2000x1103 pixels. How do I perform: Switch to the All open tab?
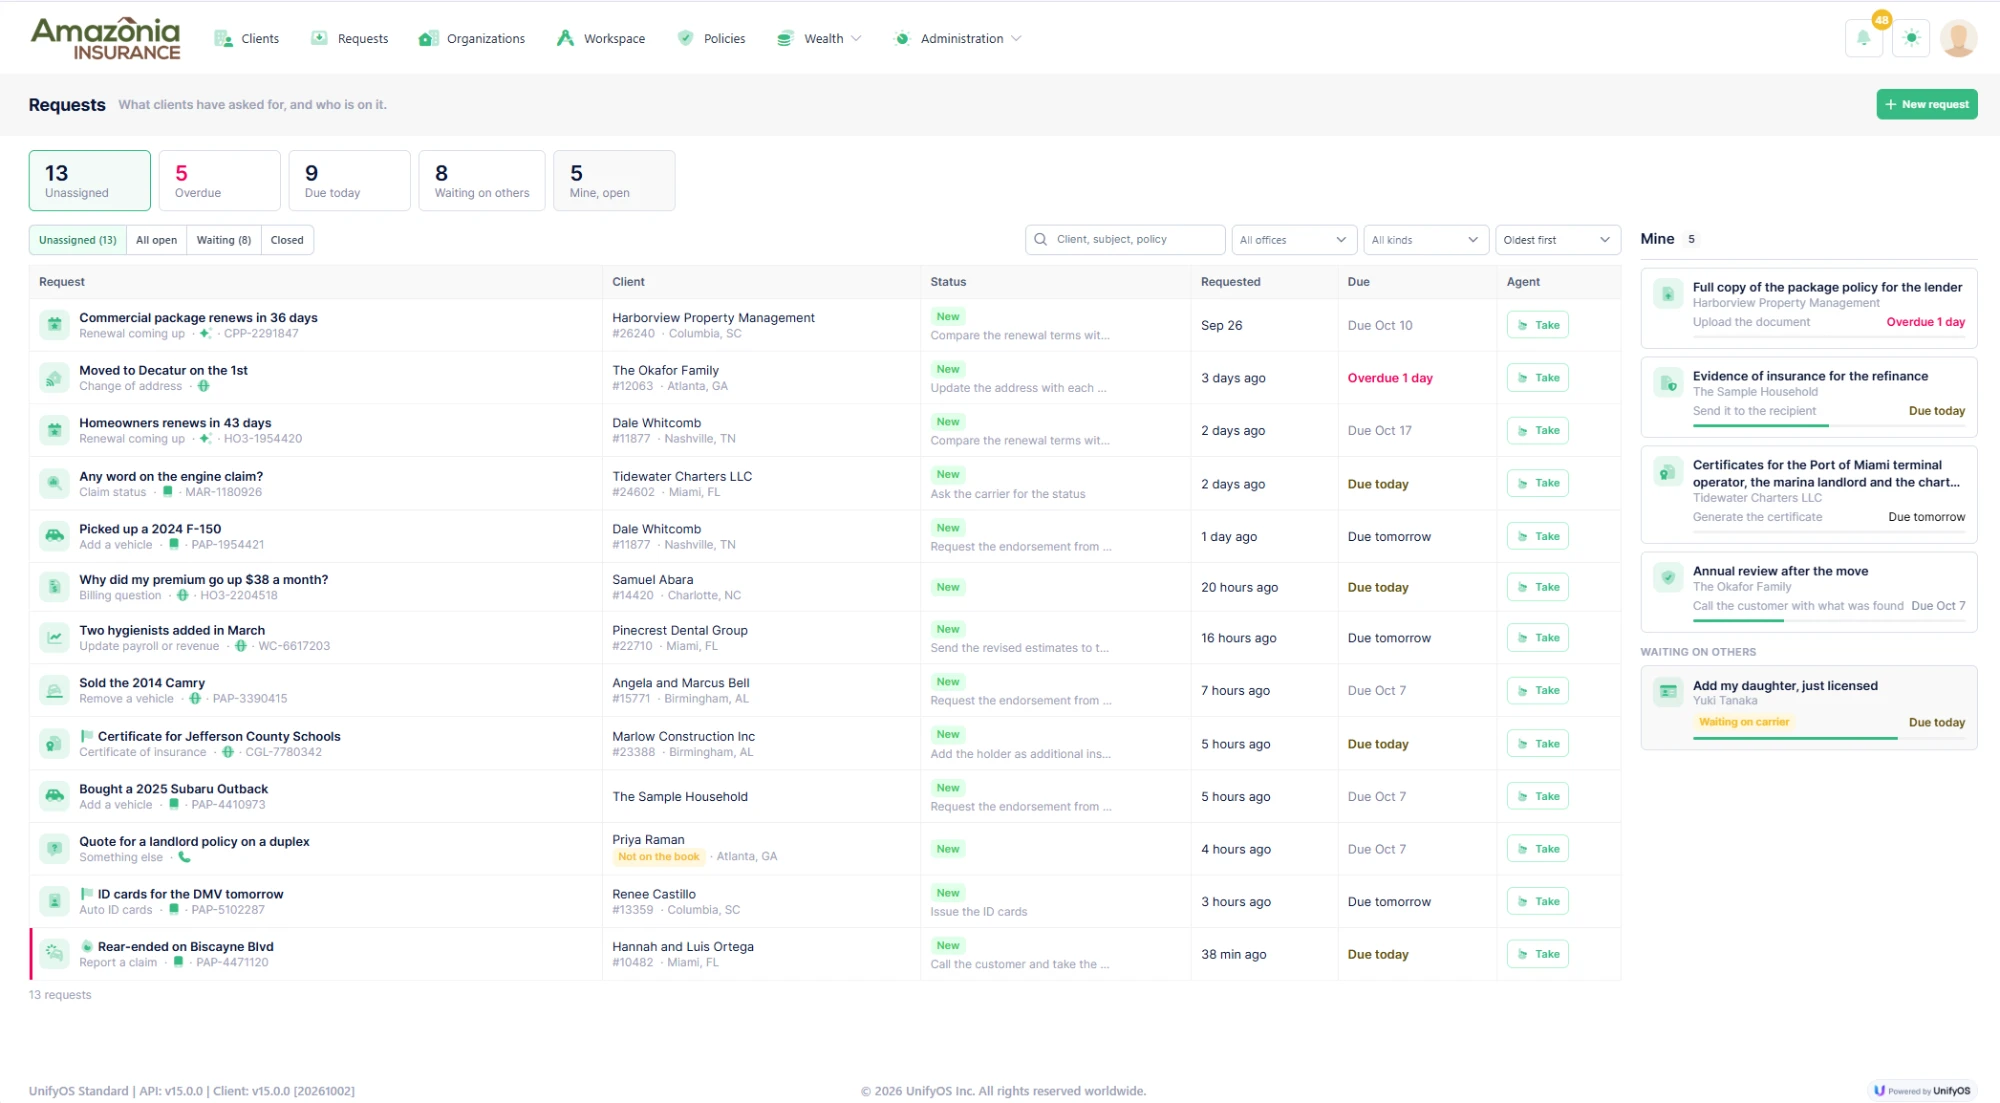157,240
